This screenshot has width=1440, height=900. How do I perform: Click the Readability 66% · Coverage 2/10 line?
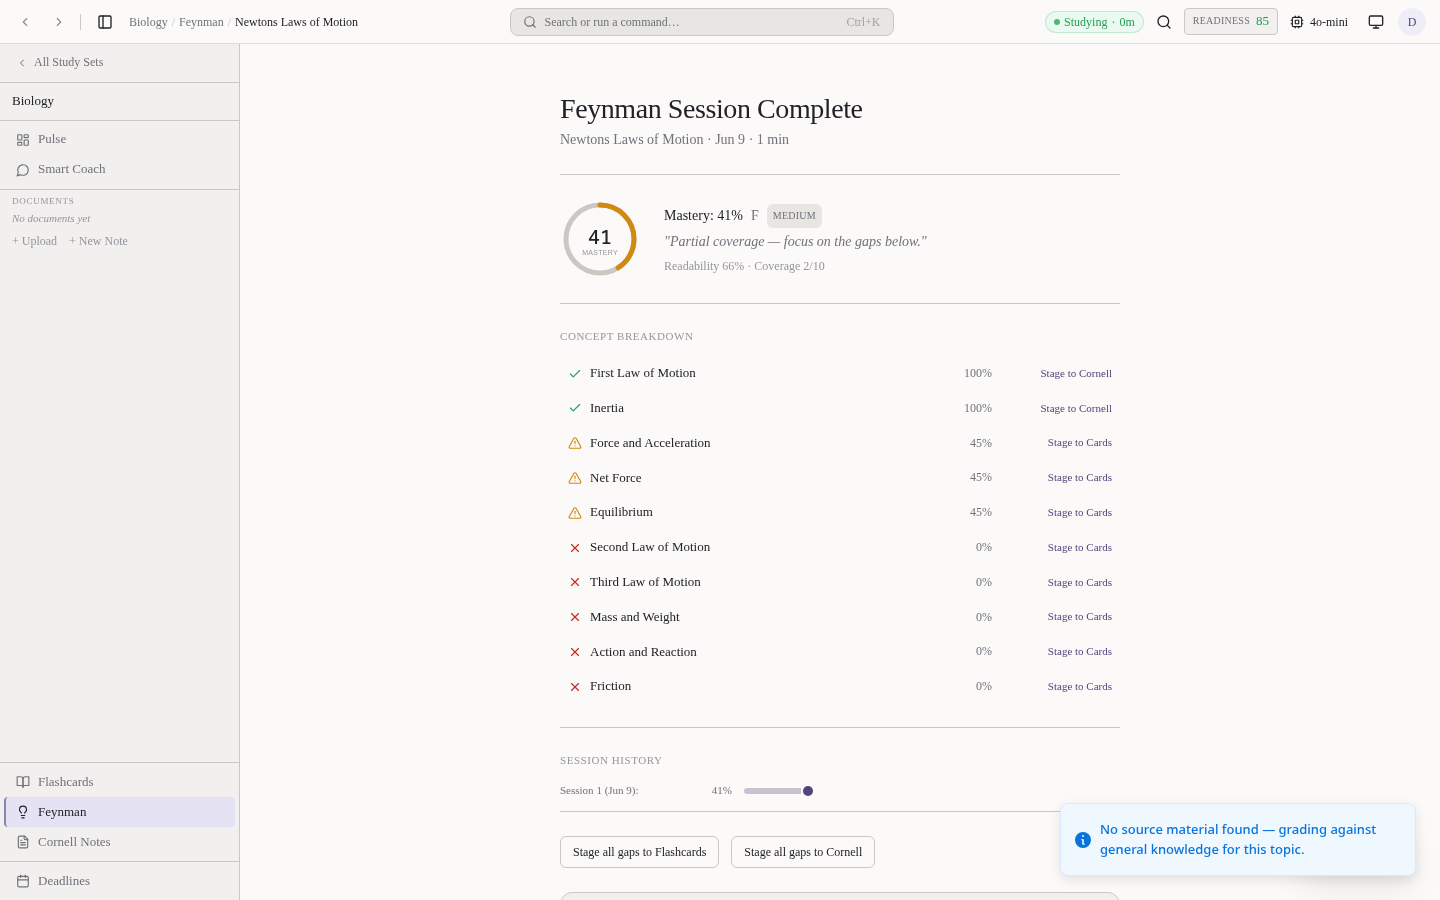coord(744,266)
